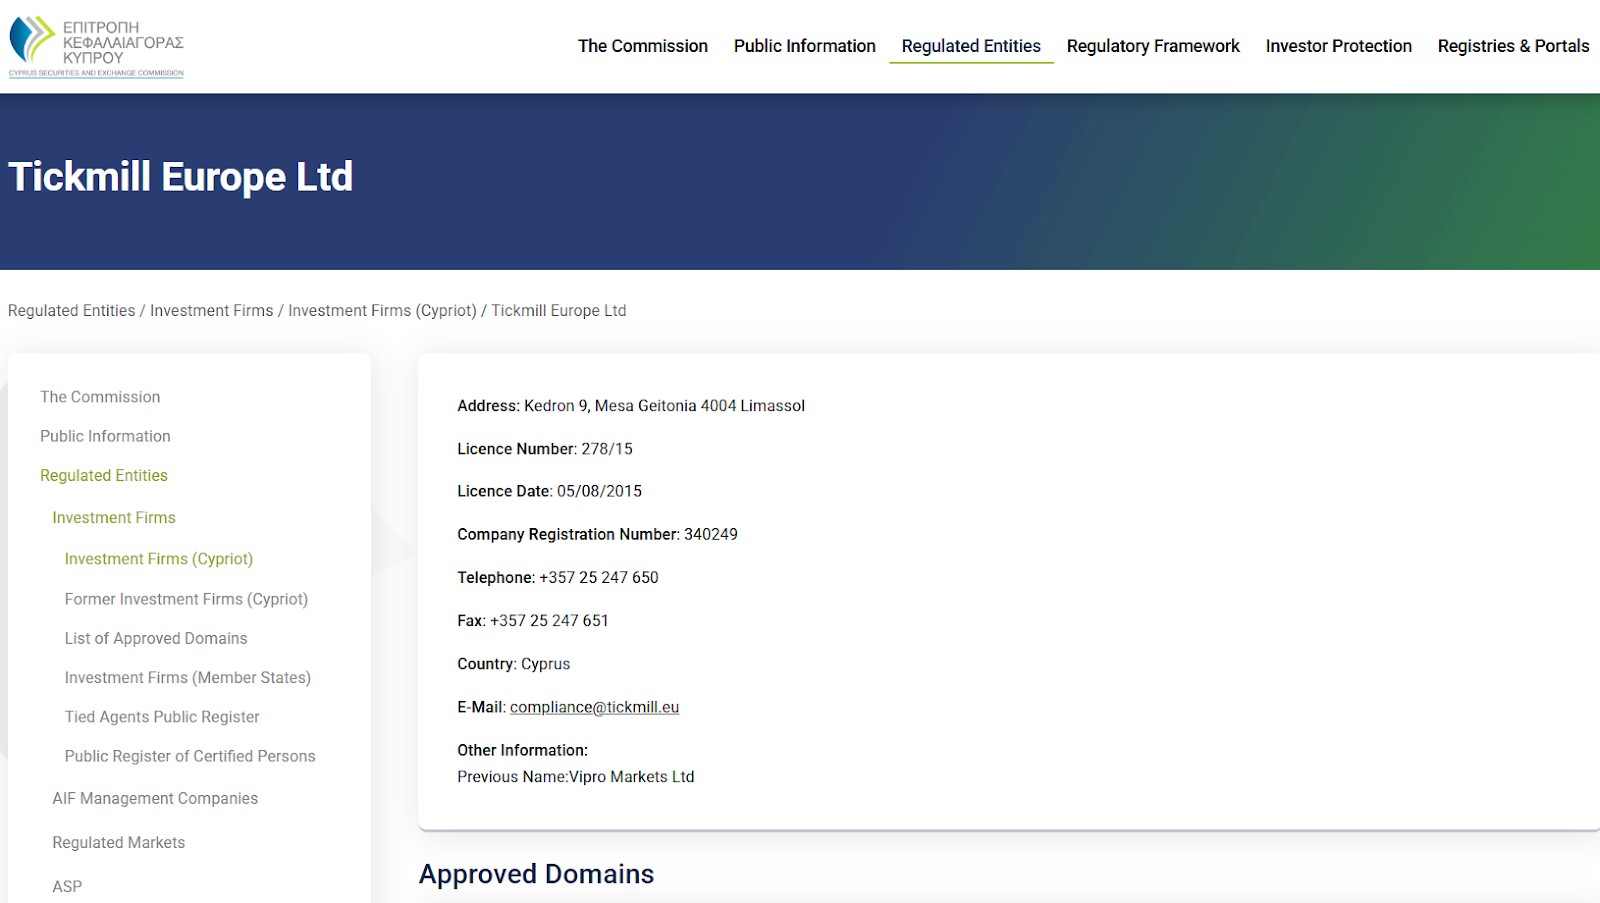Image resolution: width=1600 pixels, height=903 pixels.
Task: Select The Commission in sidebar
Action: 100,397
